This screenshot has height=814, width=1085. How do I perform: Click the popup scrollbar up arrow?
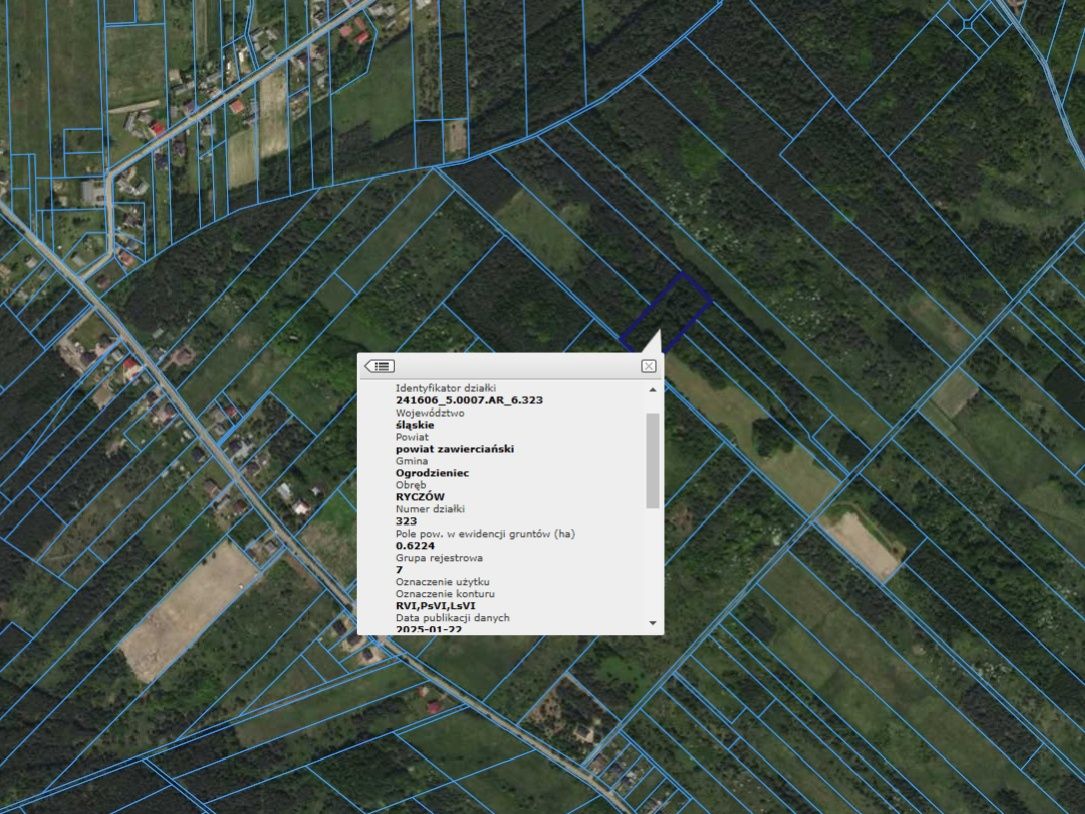coord(653,390)
